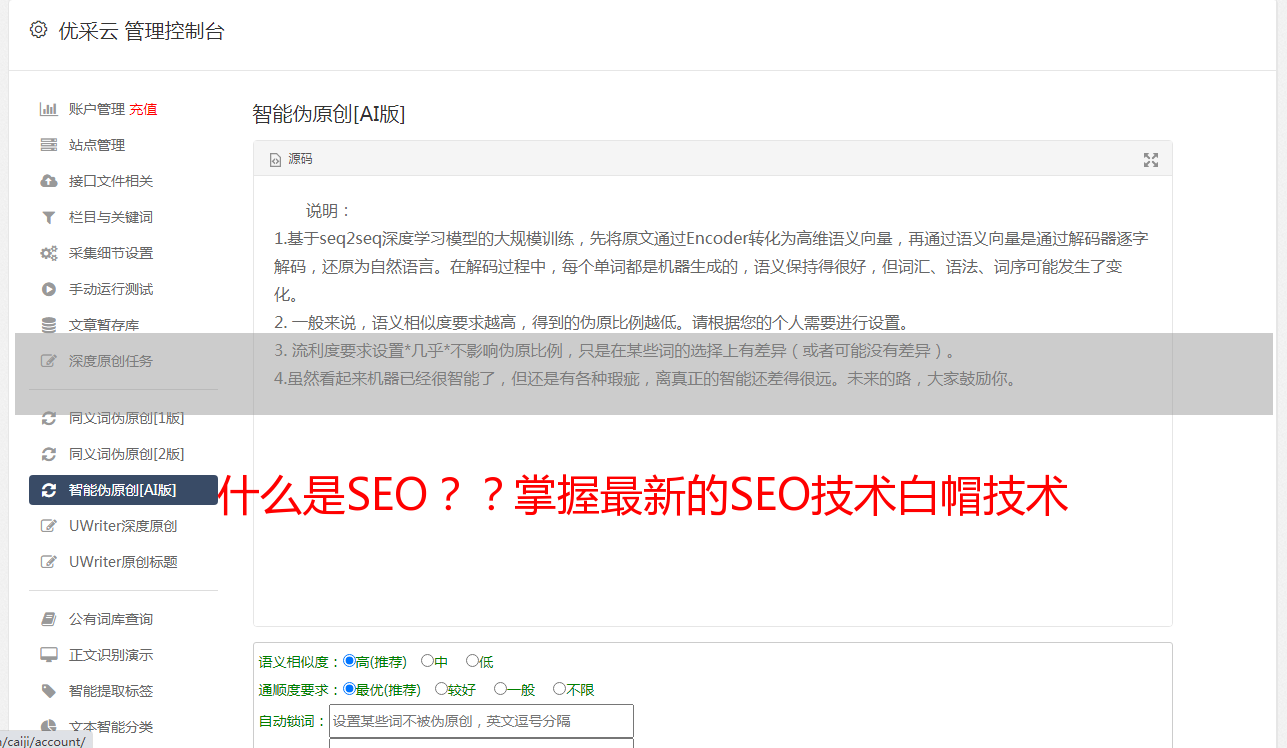This screenshot has width=1287, height=748.
Task: Click the editor line starting 2. 一般来说
Action: tap(592, 323)
